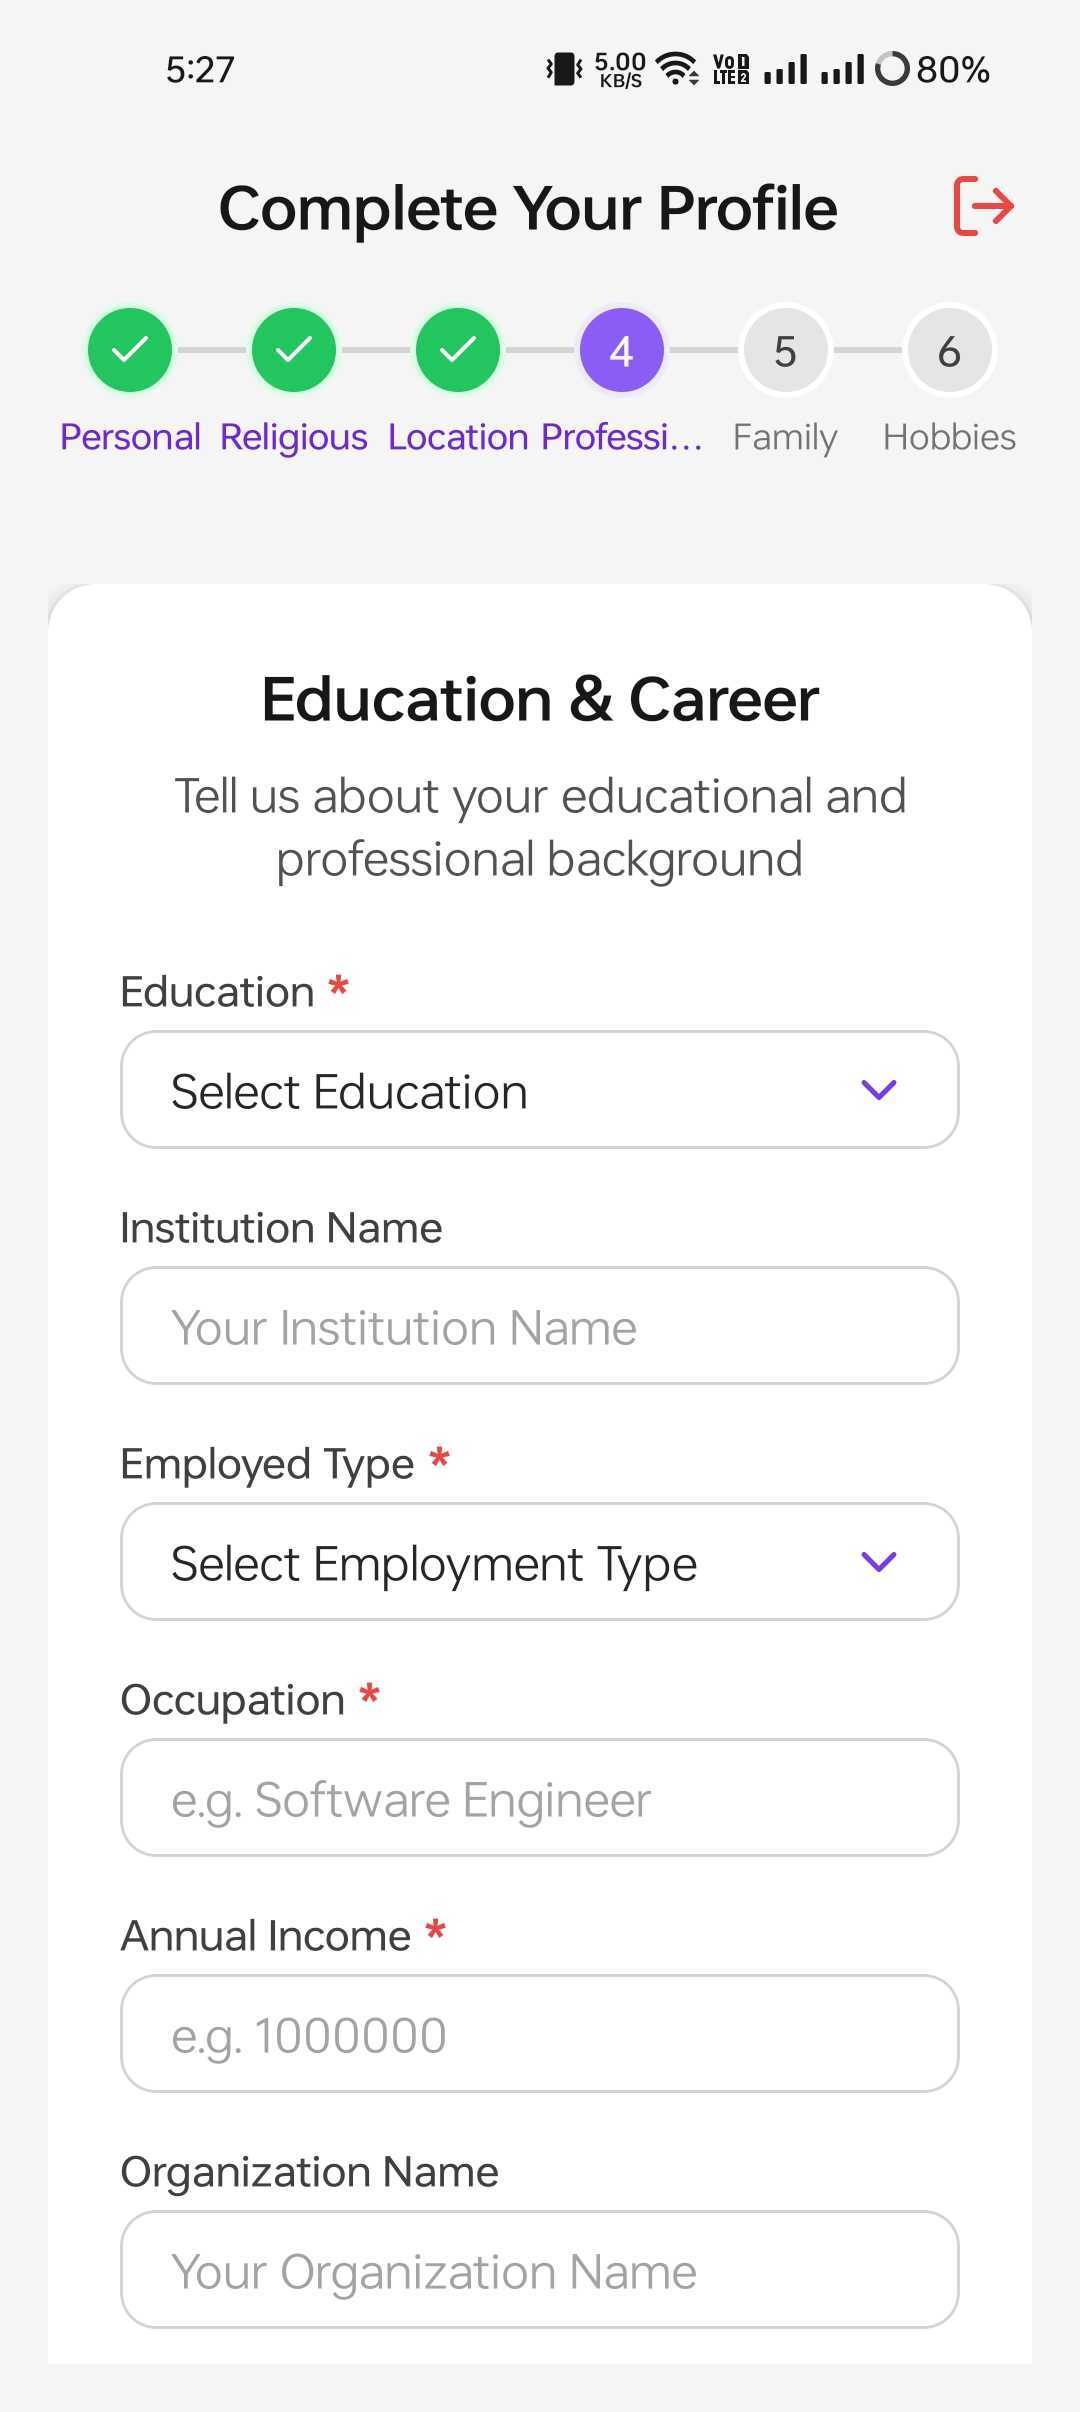Go to the Hobbies step label

pyautogui.click(x=949, y=437)
